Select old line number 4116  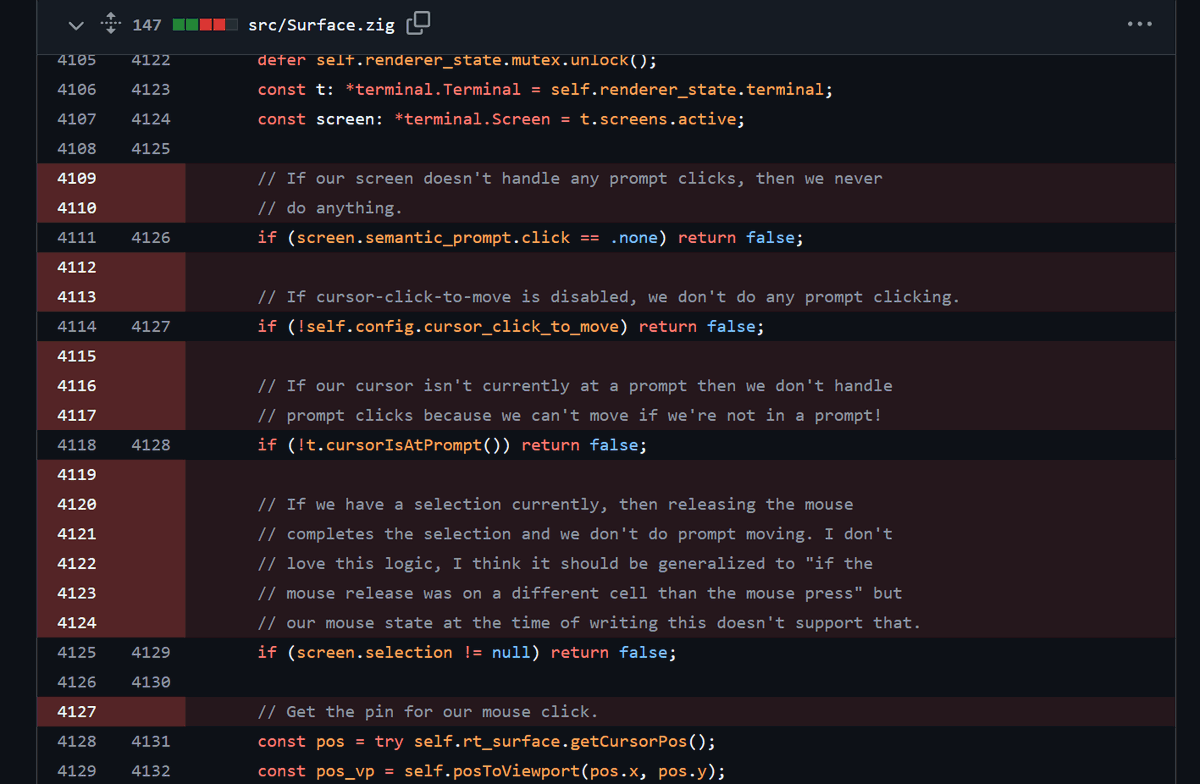click(77, 386)
